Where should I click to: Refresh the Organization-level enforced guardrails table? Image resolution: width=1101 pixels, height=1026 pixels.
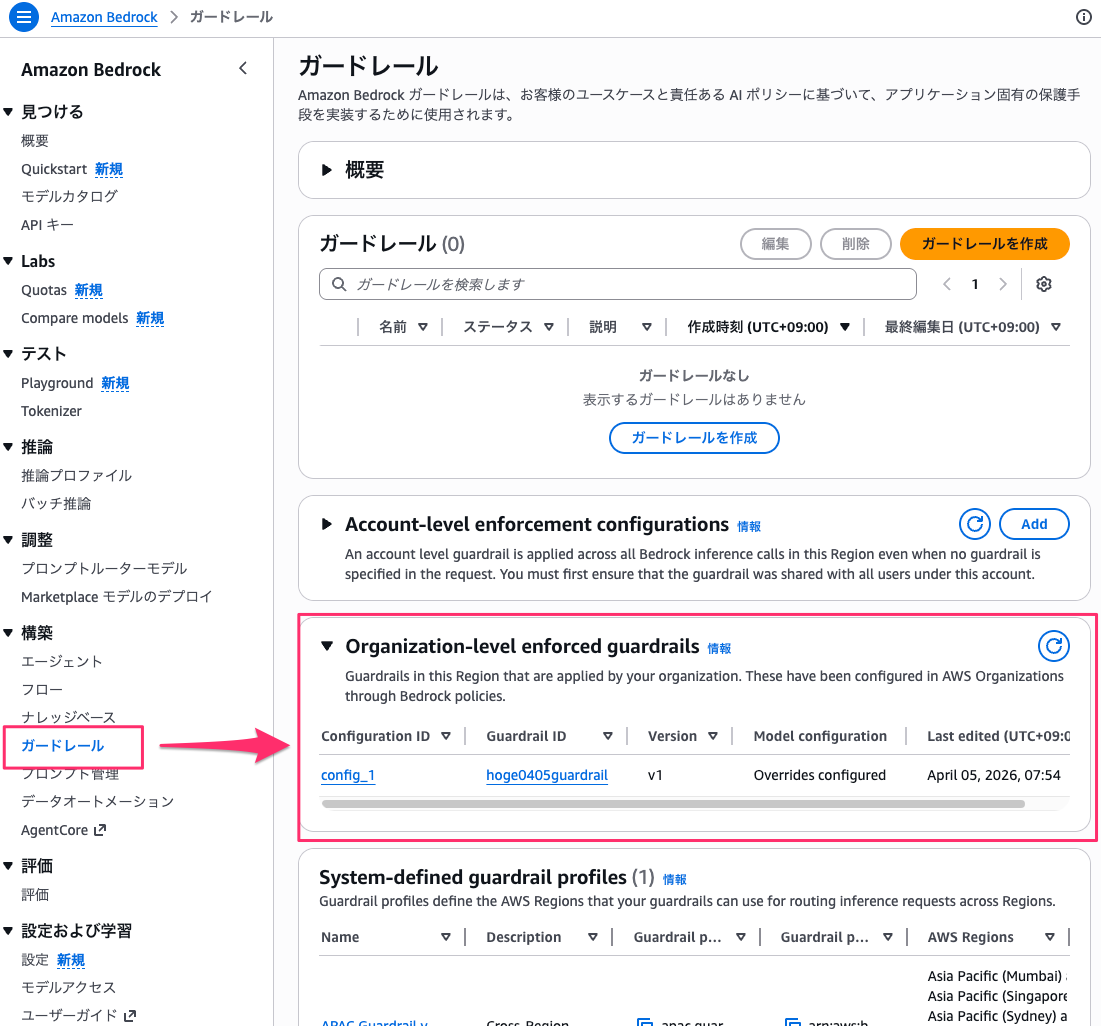point(1053,646)
